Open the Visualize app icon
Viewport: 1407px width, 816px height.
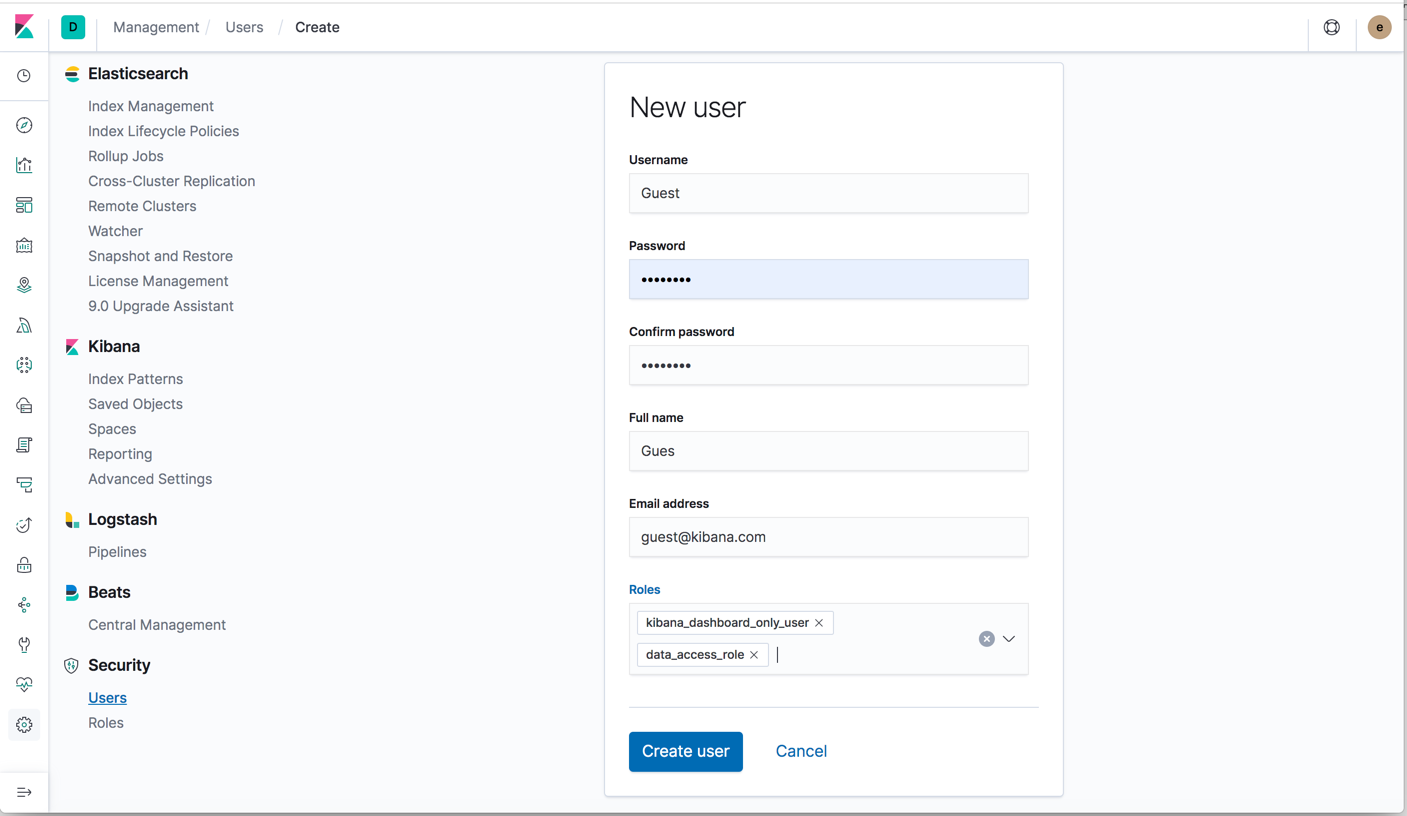coord(24,164)
